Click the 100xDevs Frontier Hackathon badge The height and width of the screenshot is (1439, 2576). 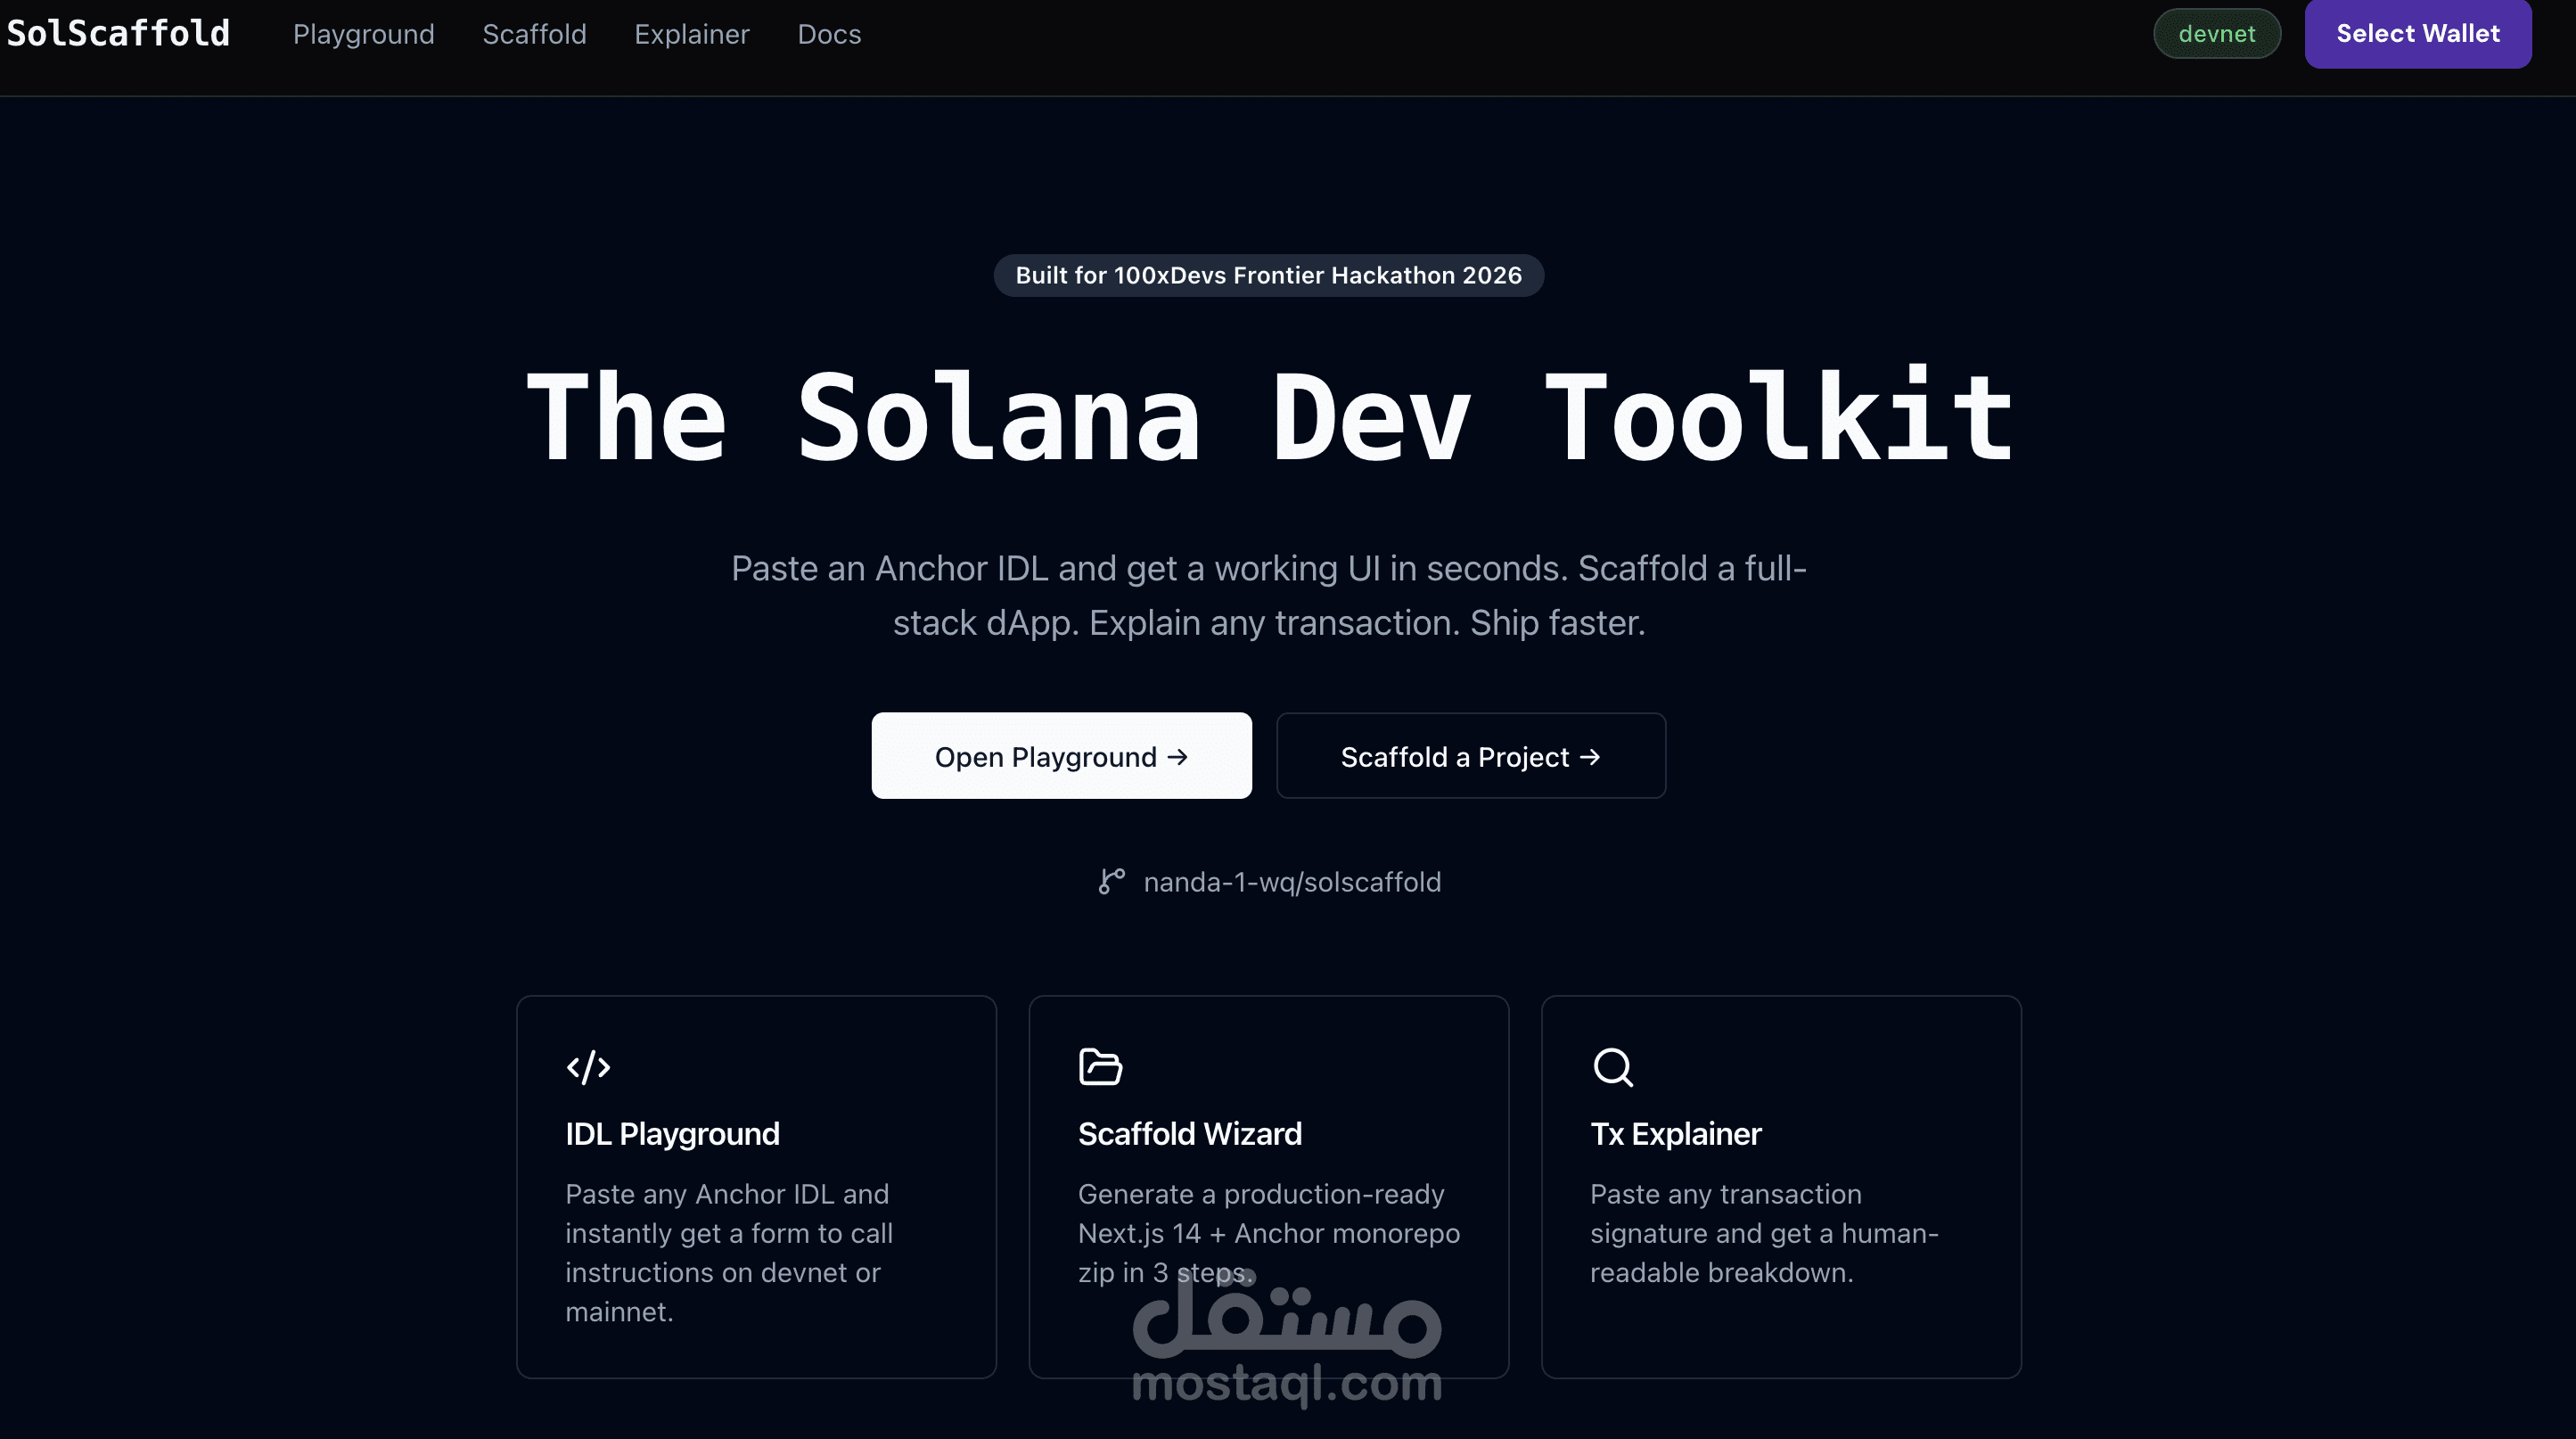[1269, 275]
